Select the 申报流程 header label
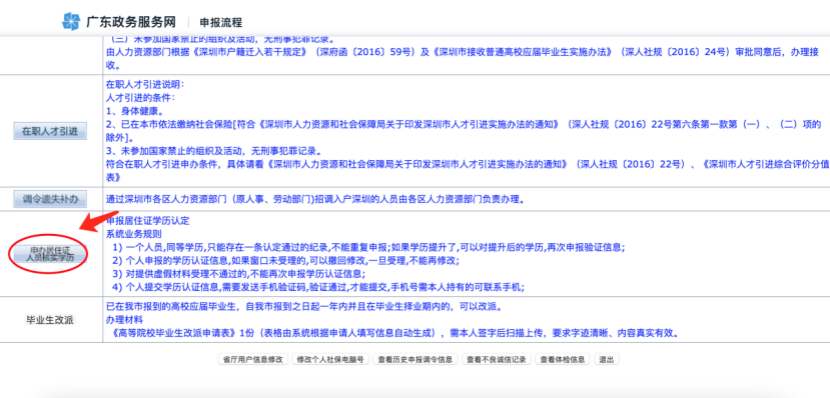 click(221, 23)
